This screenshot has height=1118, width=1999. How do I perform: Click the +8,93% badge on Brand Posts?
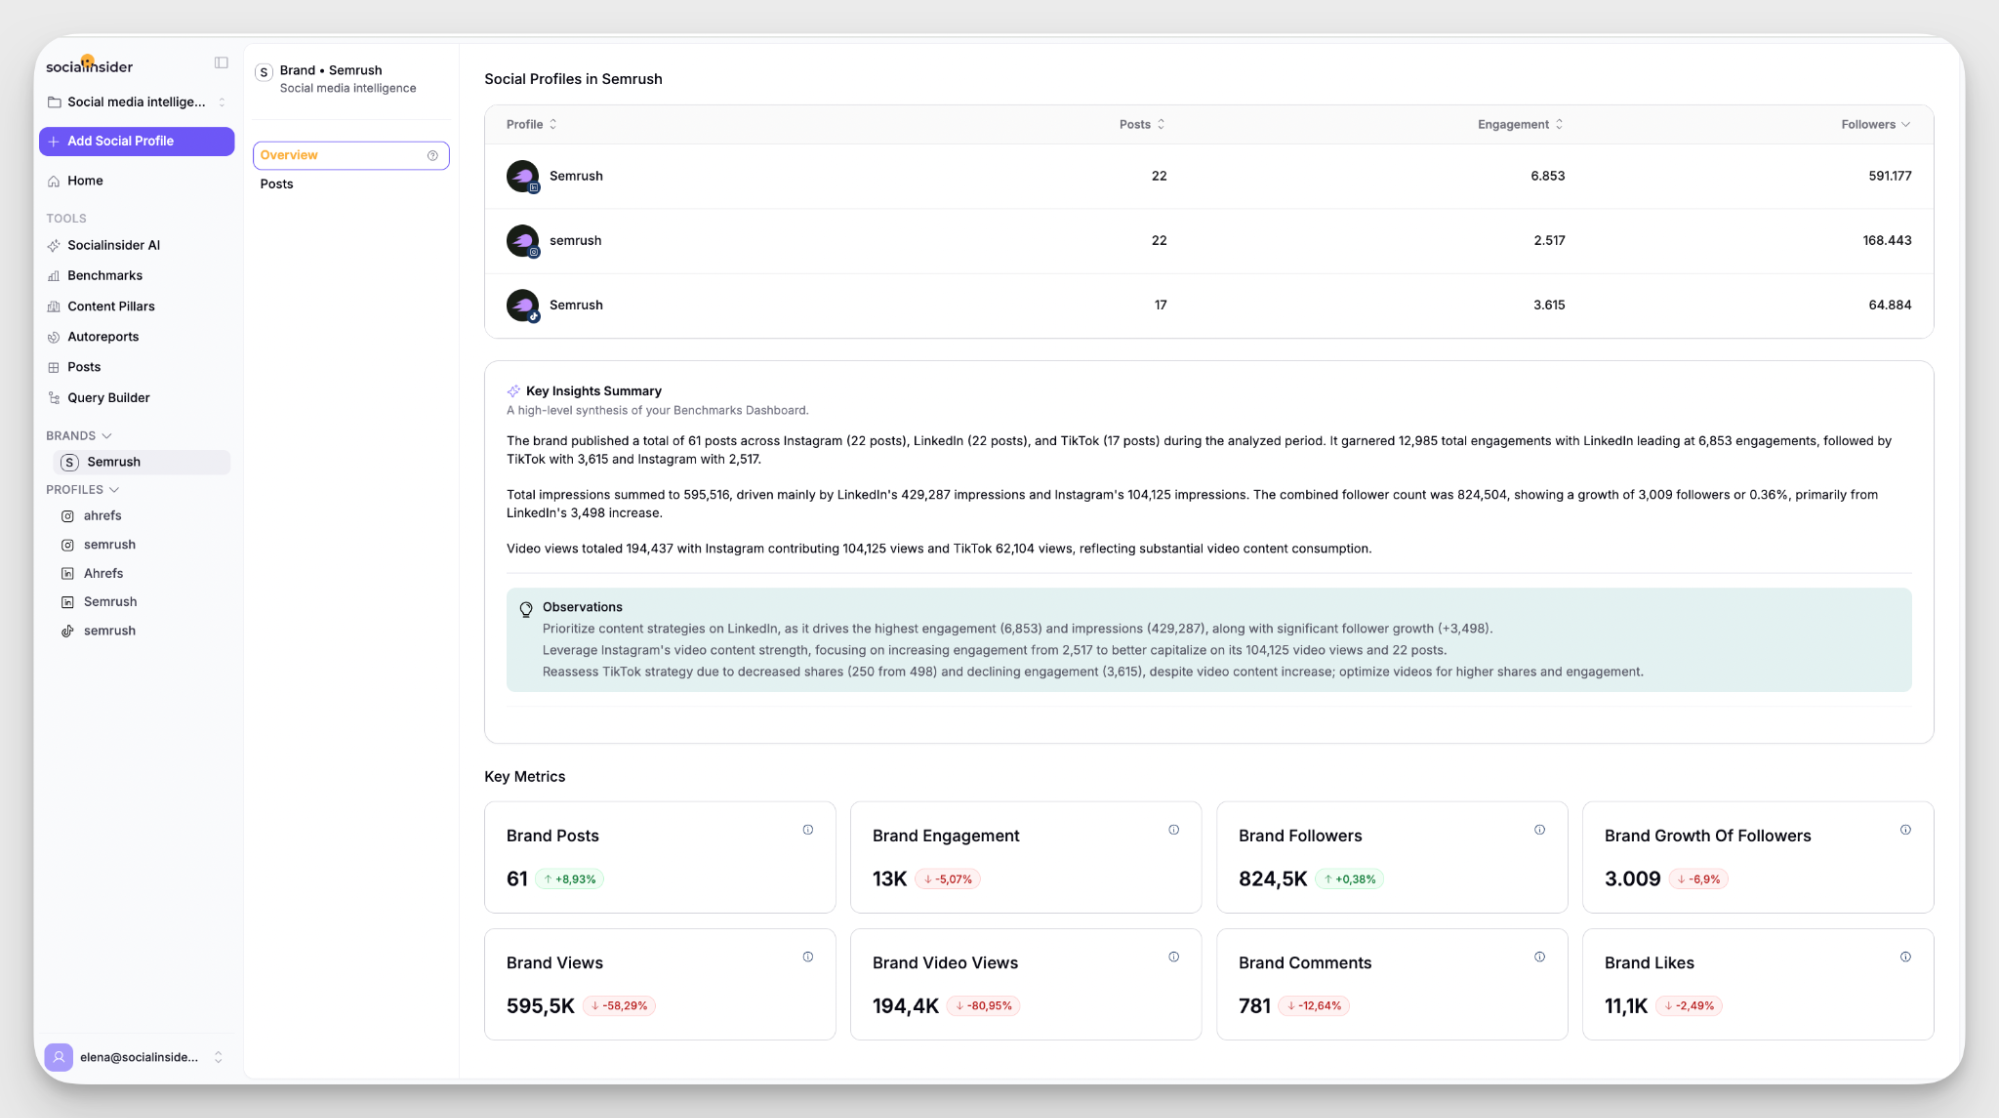[x=569, y=879]
